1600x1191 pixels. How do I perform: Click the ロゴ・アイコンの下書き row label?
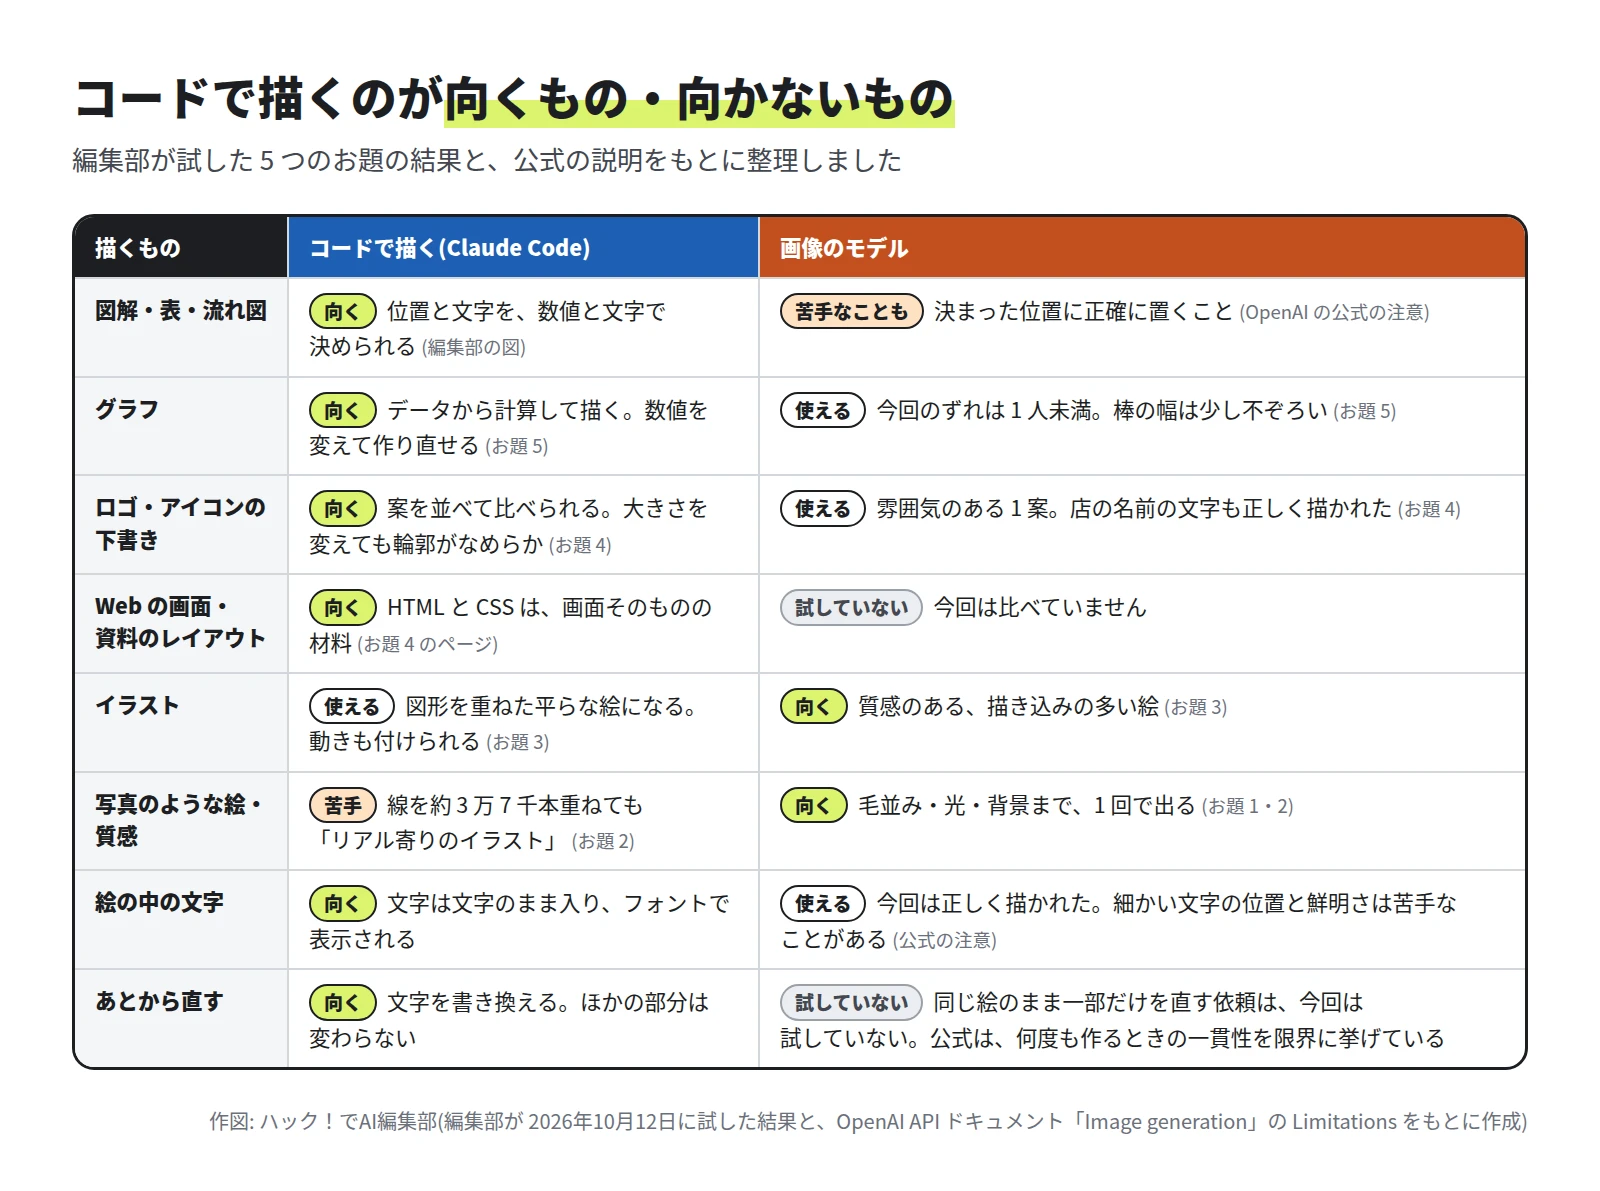coord(181,524)
